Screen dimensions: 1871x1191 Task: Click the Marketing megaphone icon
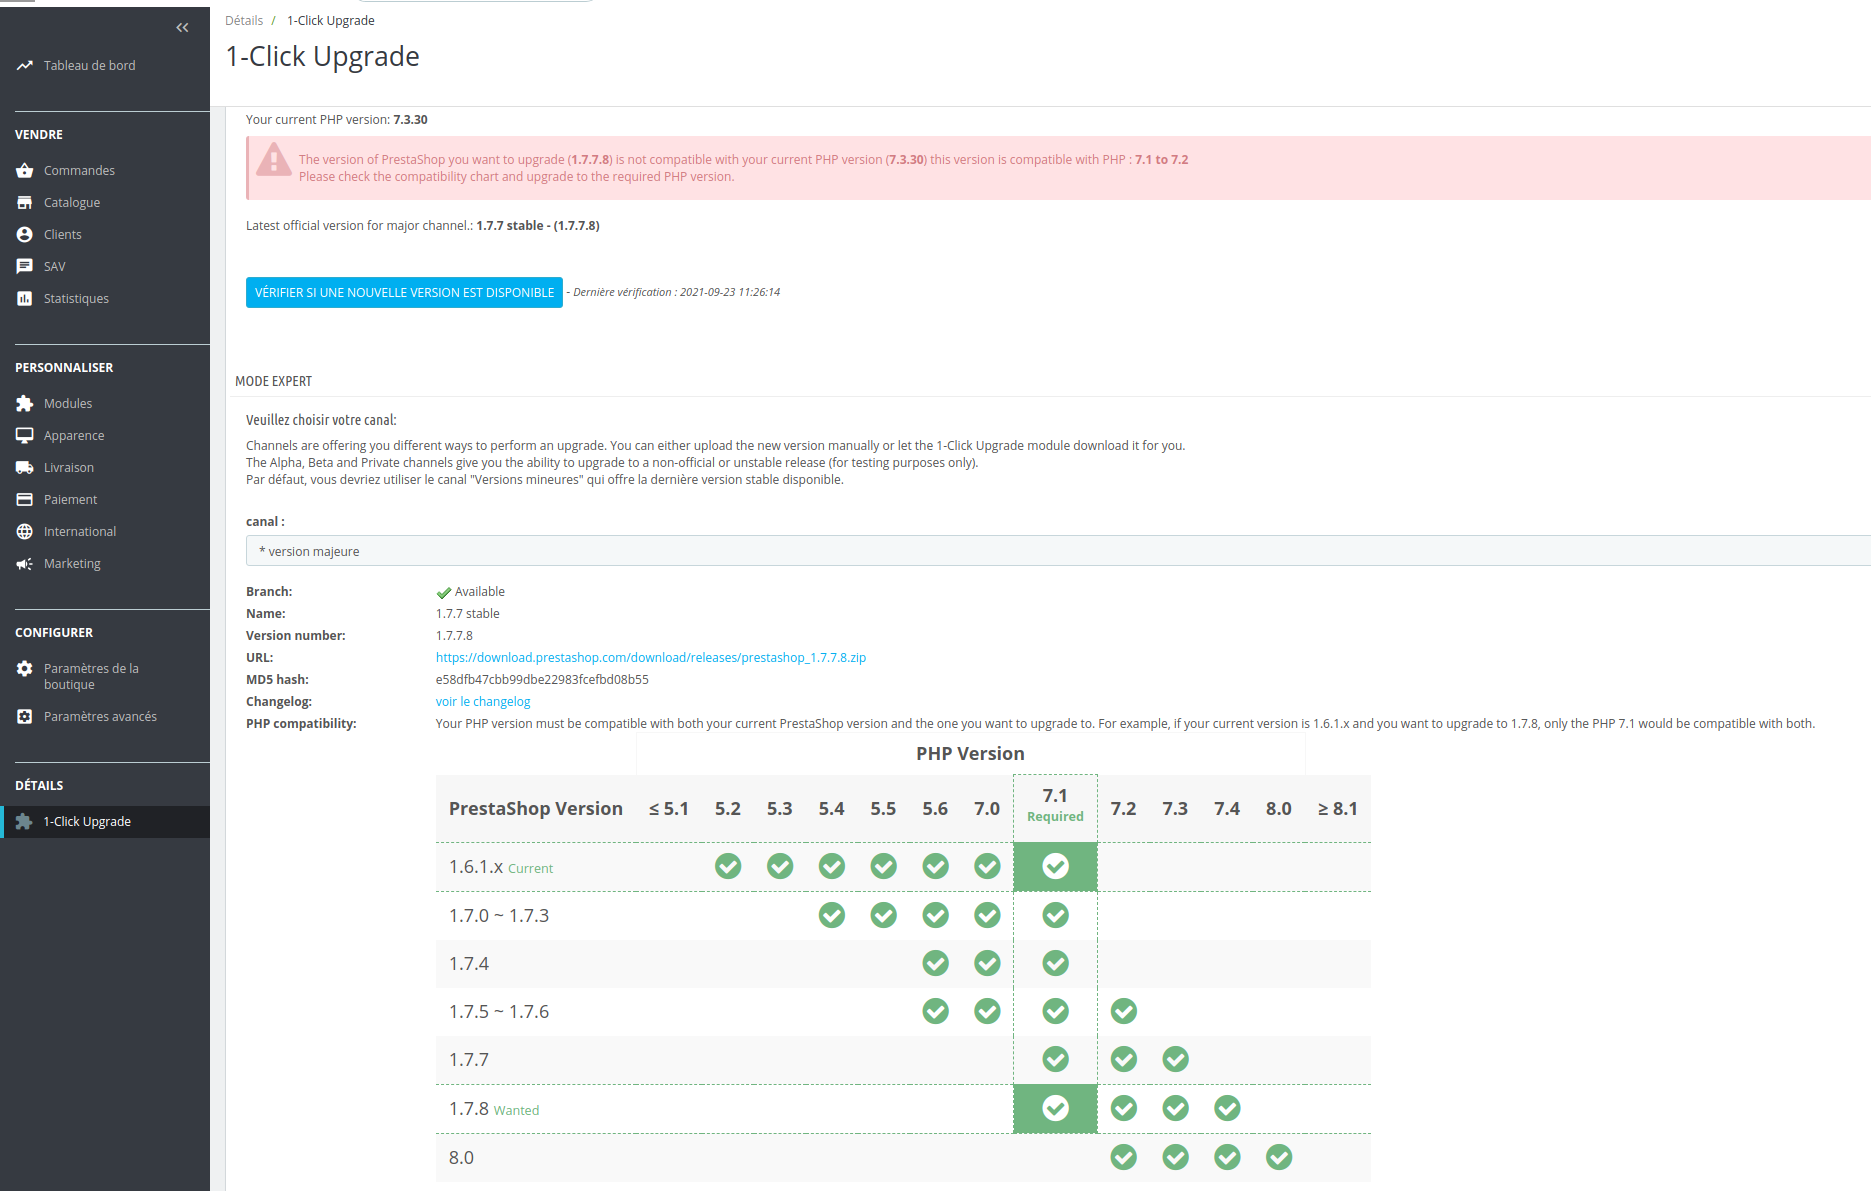pos(25,564)
